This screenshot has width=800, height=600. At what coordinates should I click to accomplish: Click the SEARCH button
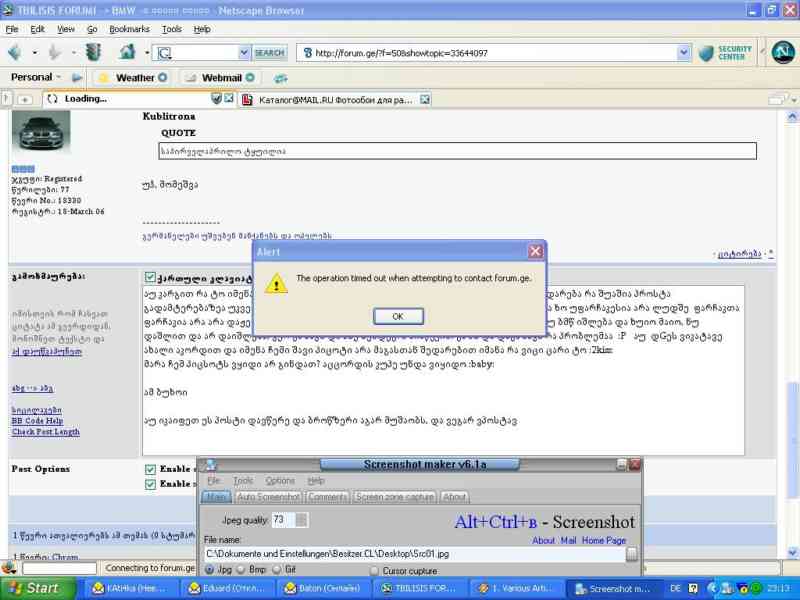(269, 53)
